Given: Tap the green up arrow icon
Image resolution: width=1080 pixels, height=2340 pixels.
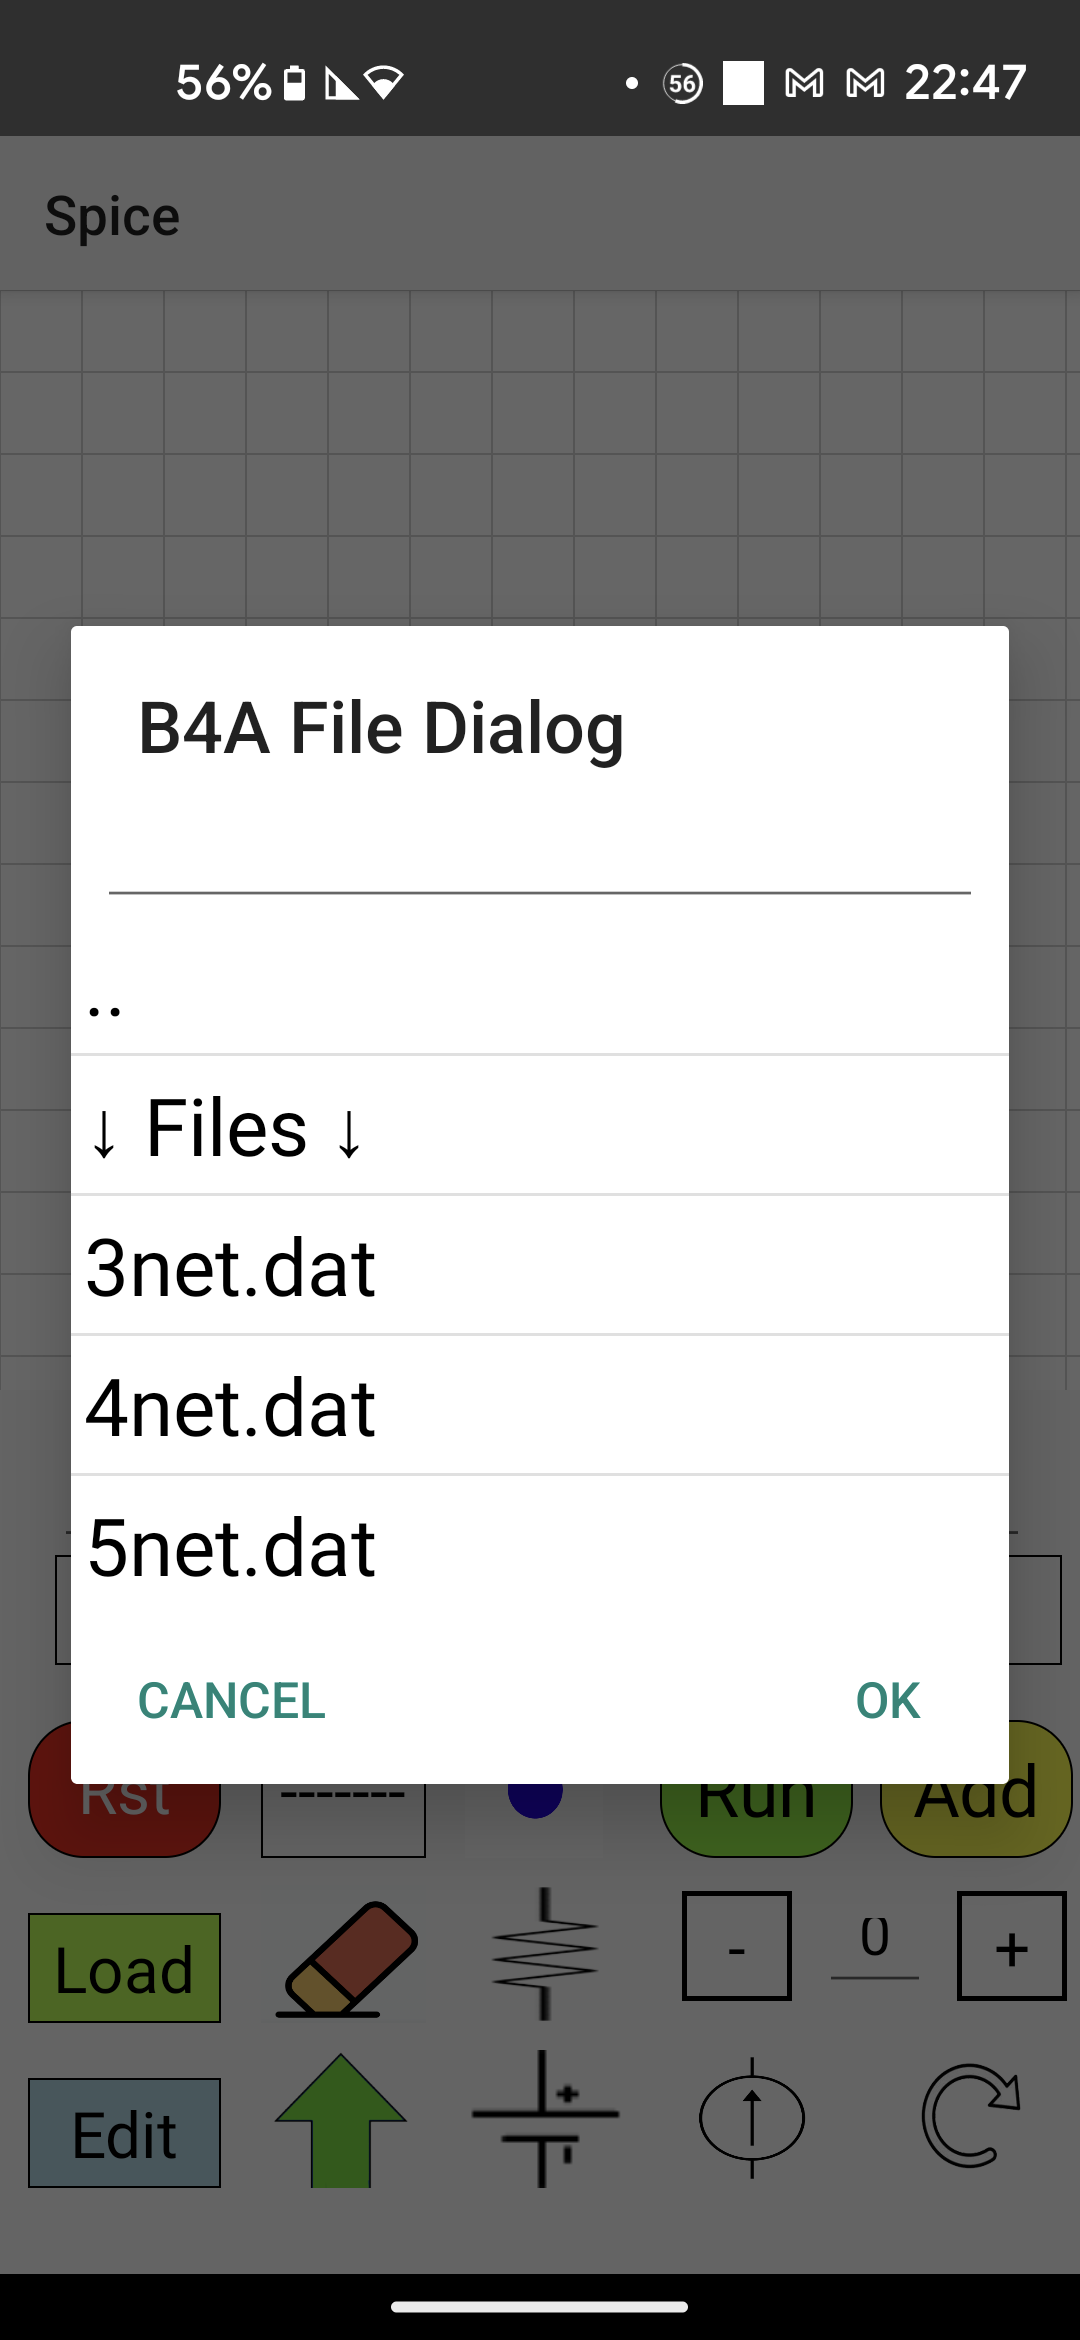Looking at the screenshot, I should 341,2120.
